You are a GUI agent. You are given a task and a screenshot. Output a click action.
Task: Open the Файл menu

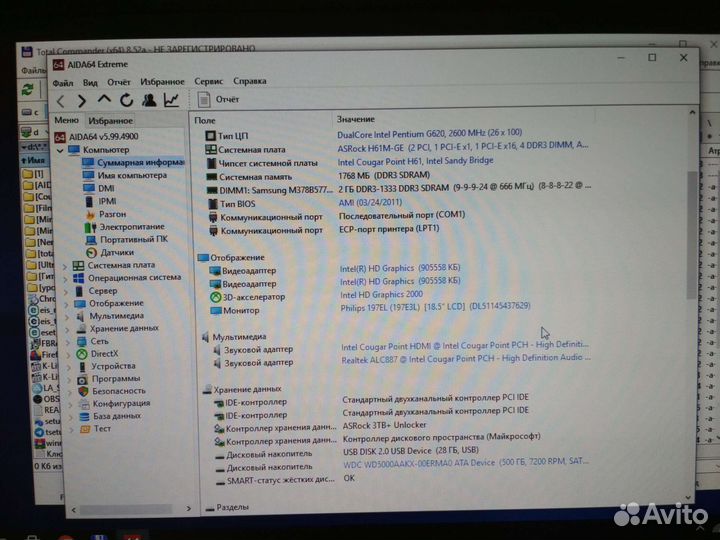click(63, 83)
